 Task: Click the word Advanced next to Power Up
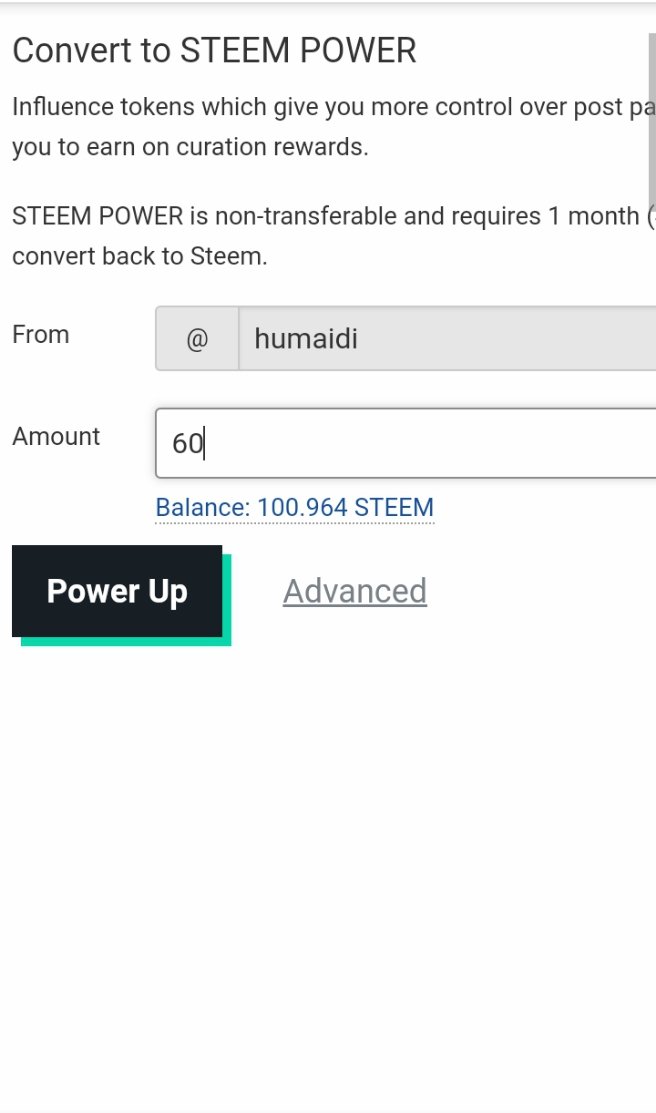click(355, 591)
